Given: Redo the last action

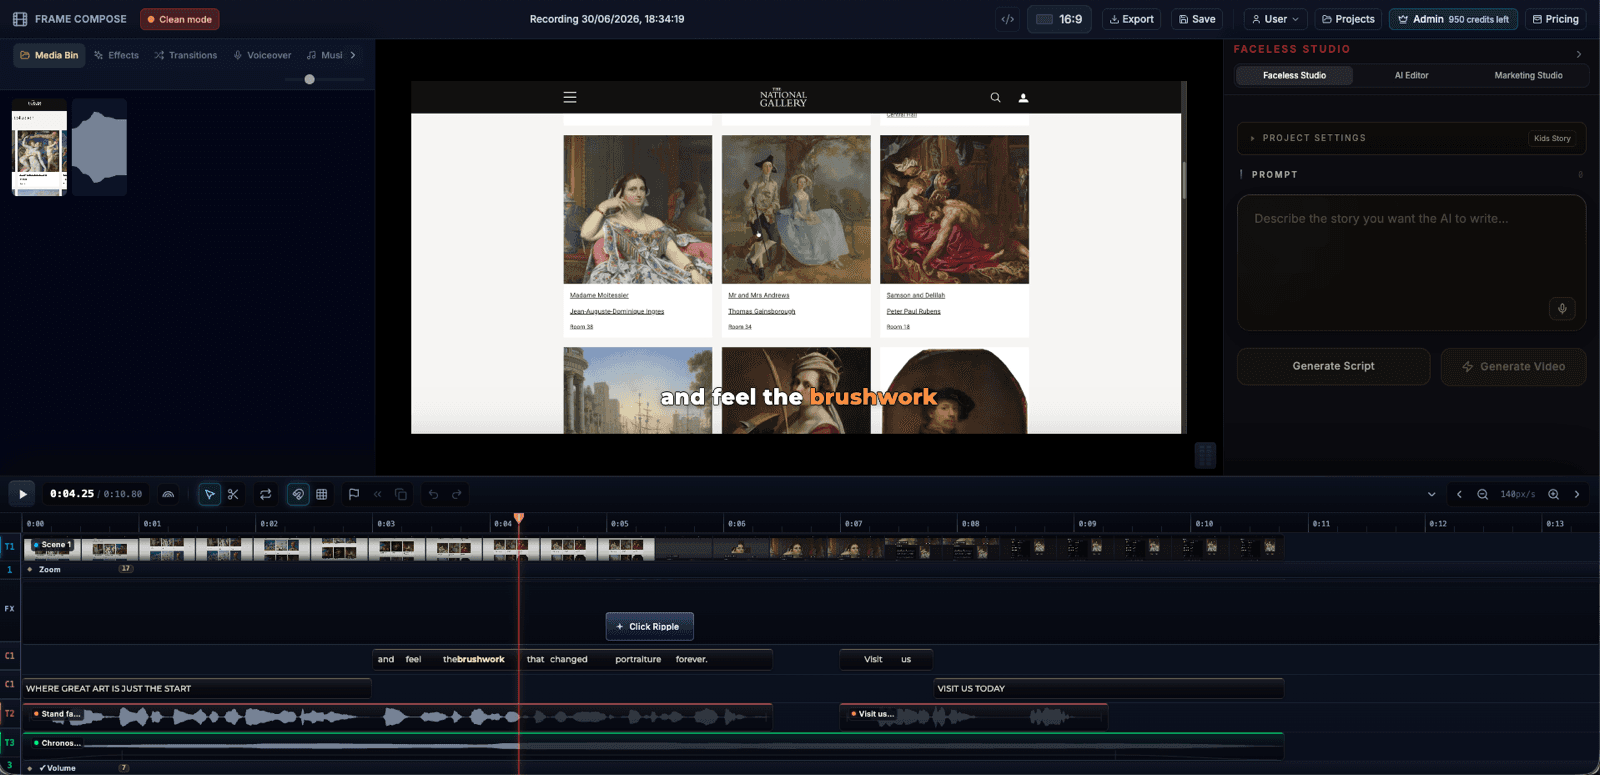Looking at the screenshot, I should point(457,494).
